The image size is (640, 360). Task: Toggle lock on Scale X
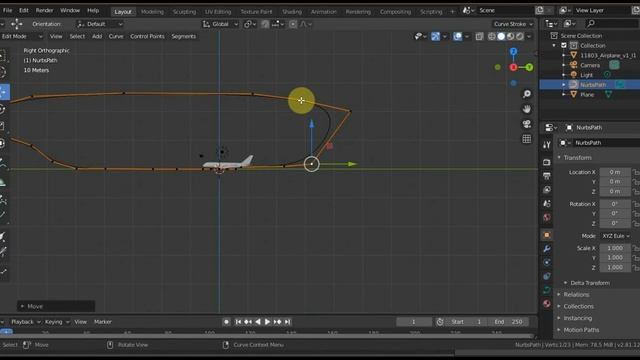tap(636, 248)
